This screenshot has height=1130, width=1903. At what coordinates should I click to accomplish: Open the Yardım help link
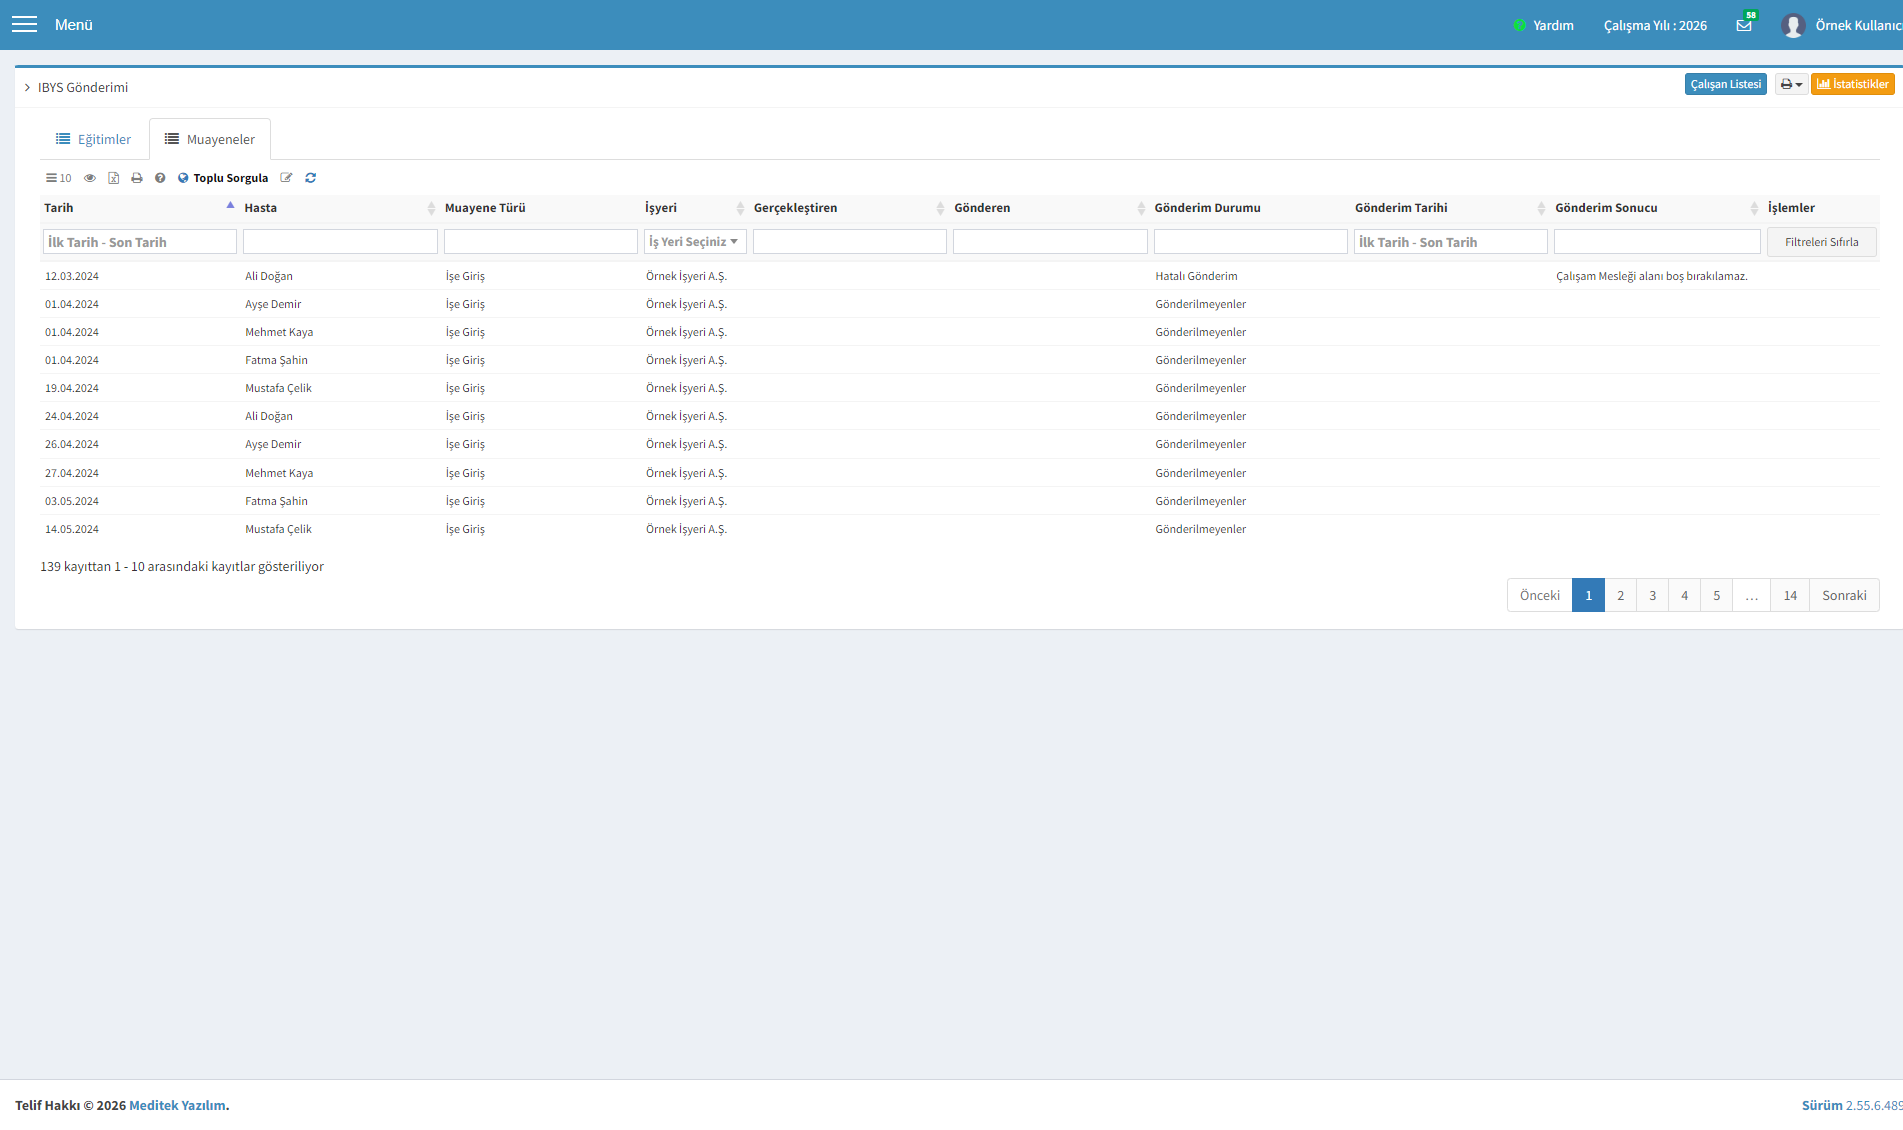[x=1544, y=25]
